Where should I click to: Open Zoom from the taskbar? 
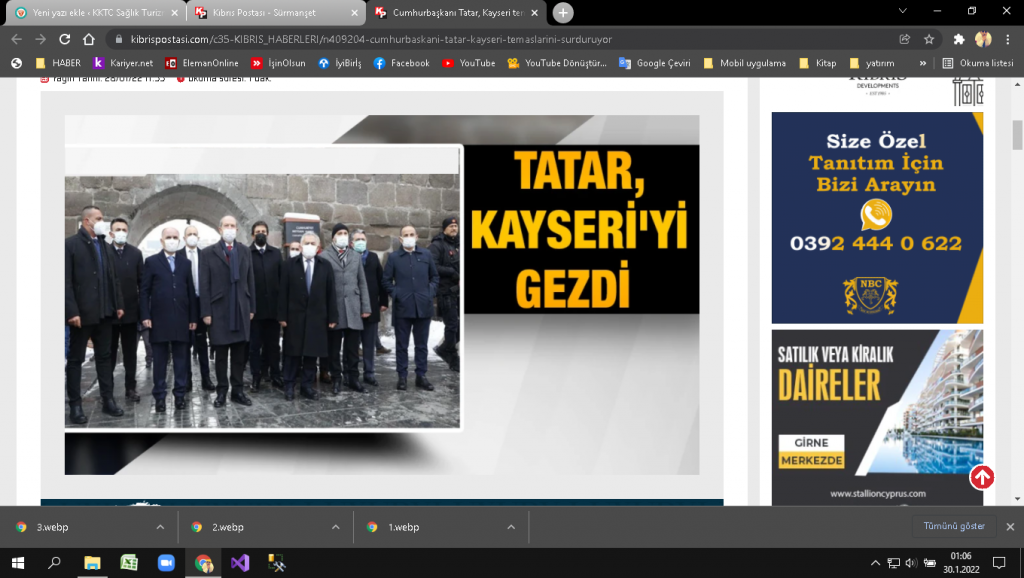(x=166, y=563)
